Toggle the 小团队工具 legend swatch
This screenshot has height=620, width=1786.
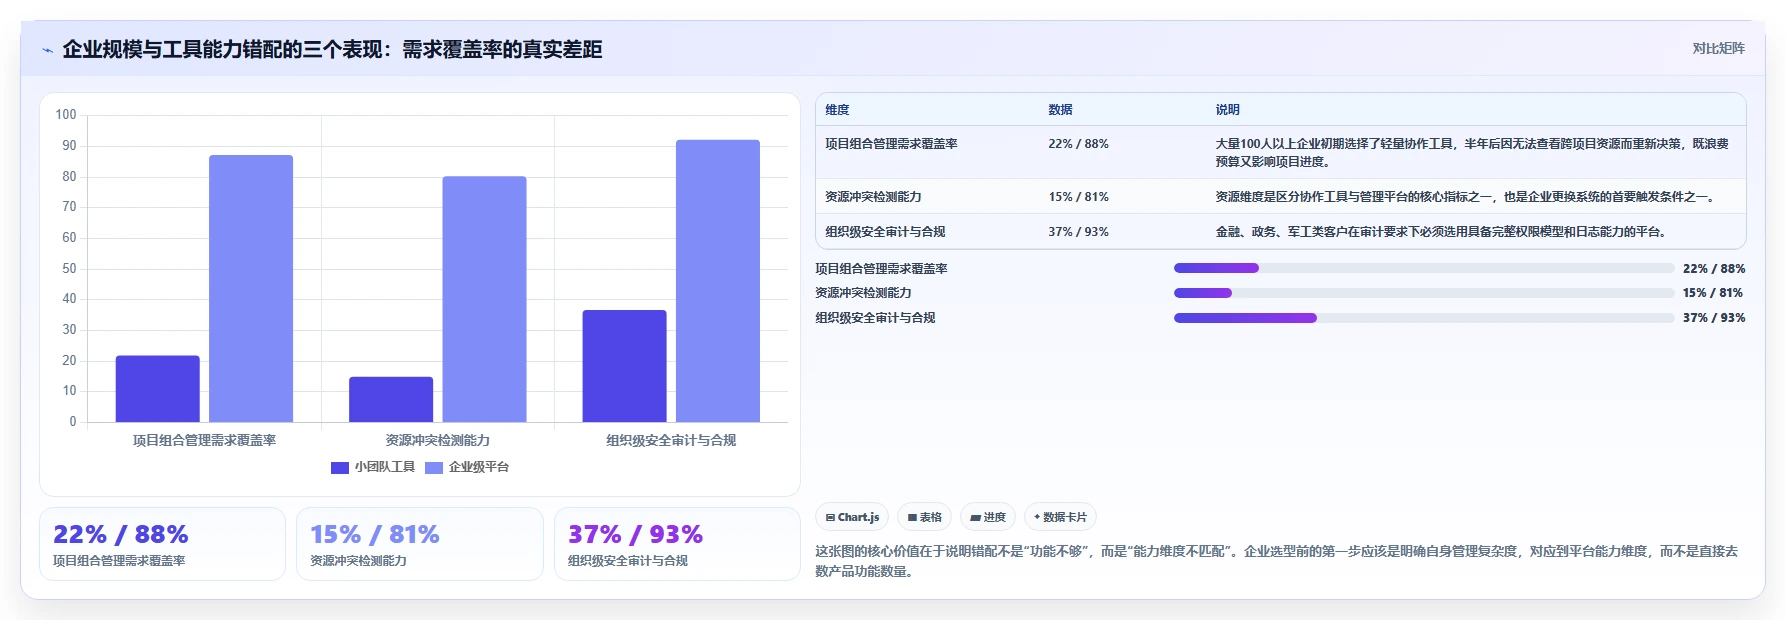point(340,467)
